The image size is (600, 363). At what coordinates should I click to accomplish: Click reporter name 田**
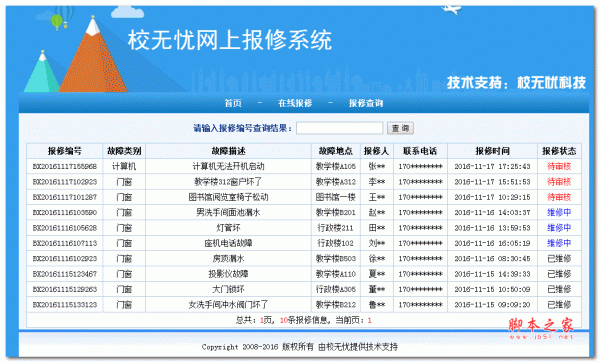(377, 228)
